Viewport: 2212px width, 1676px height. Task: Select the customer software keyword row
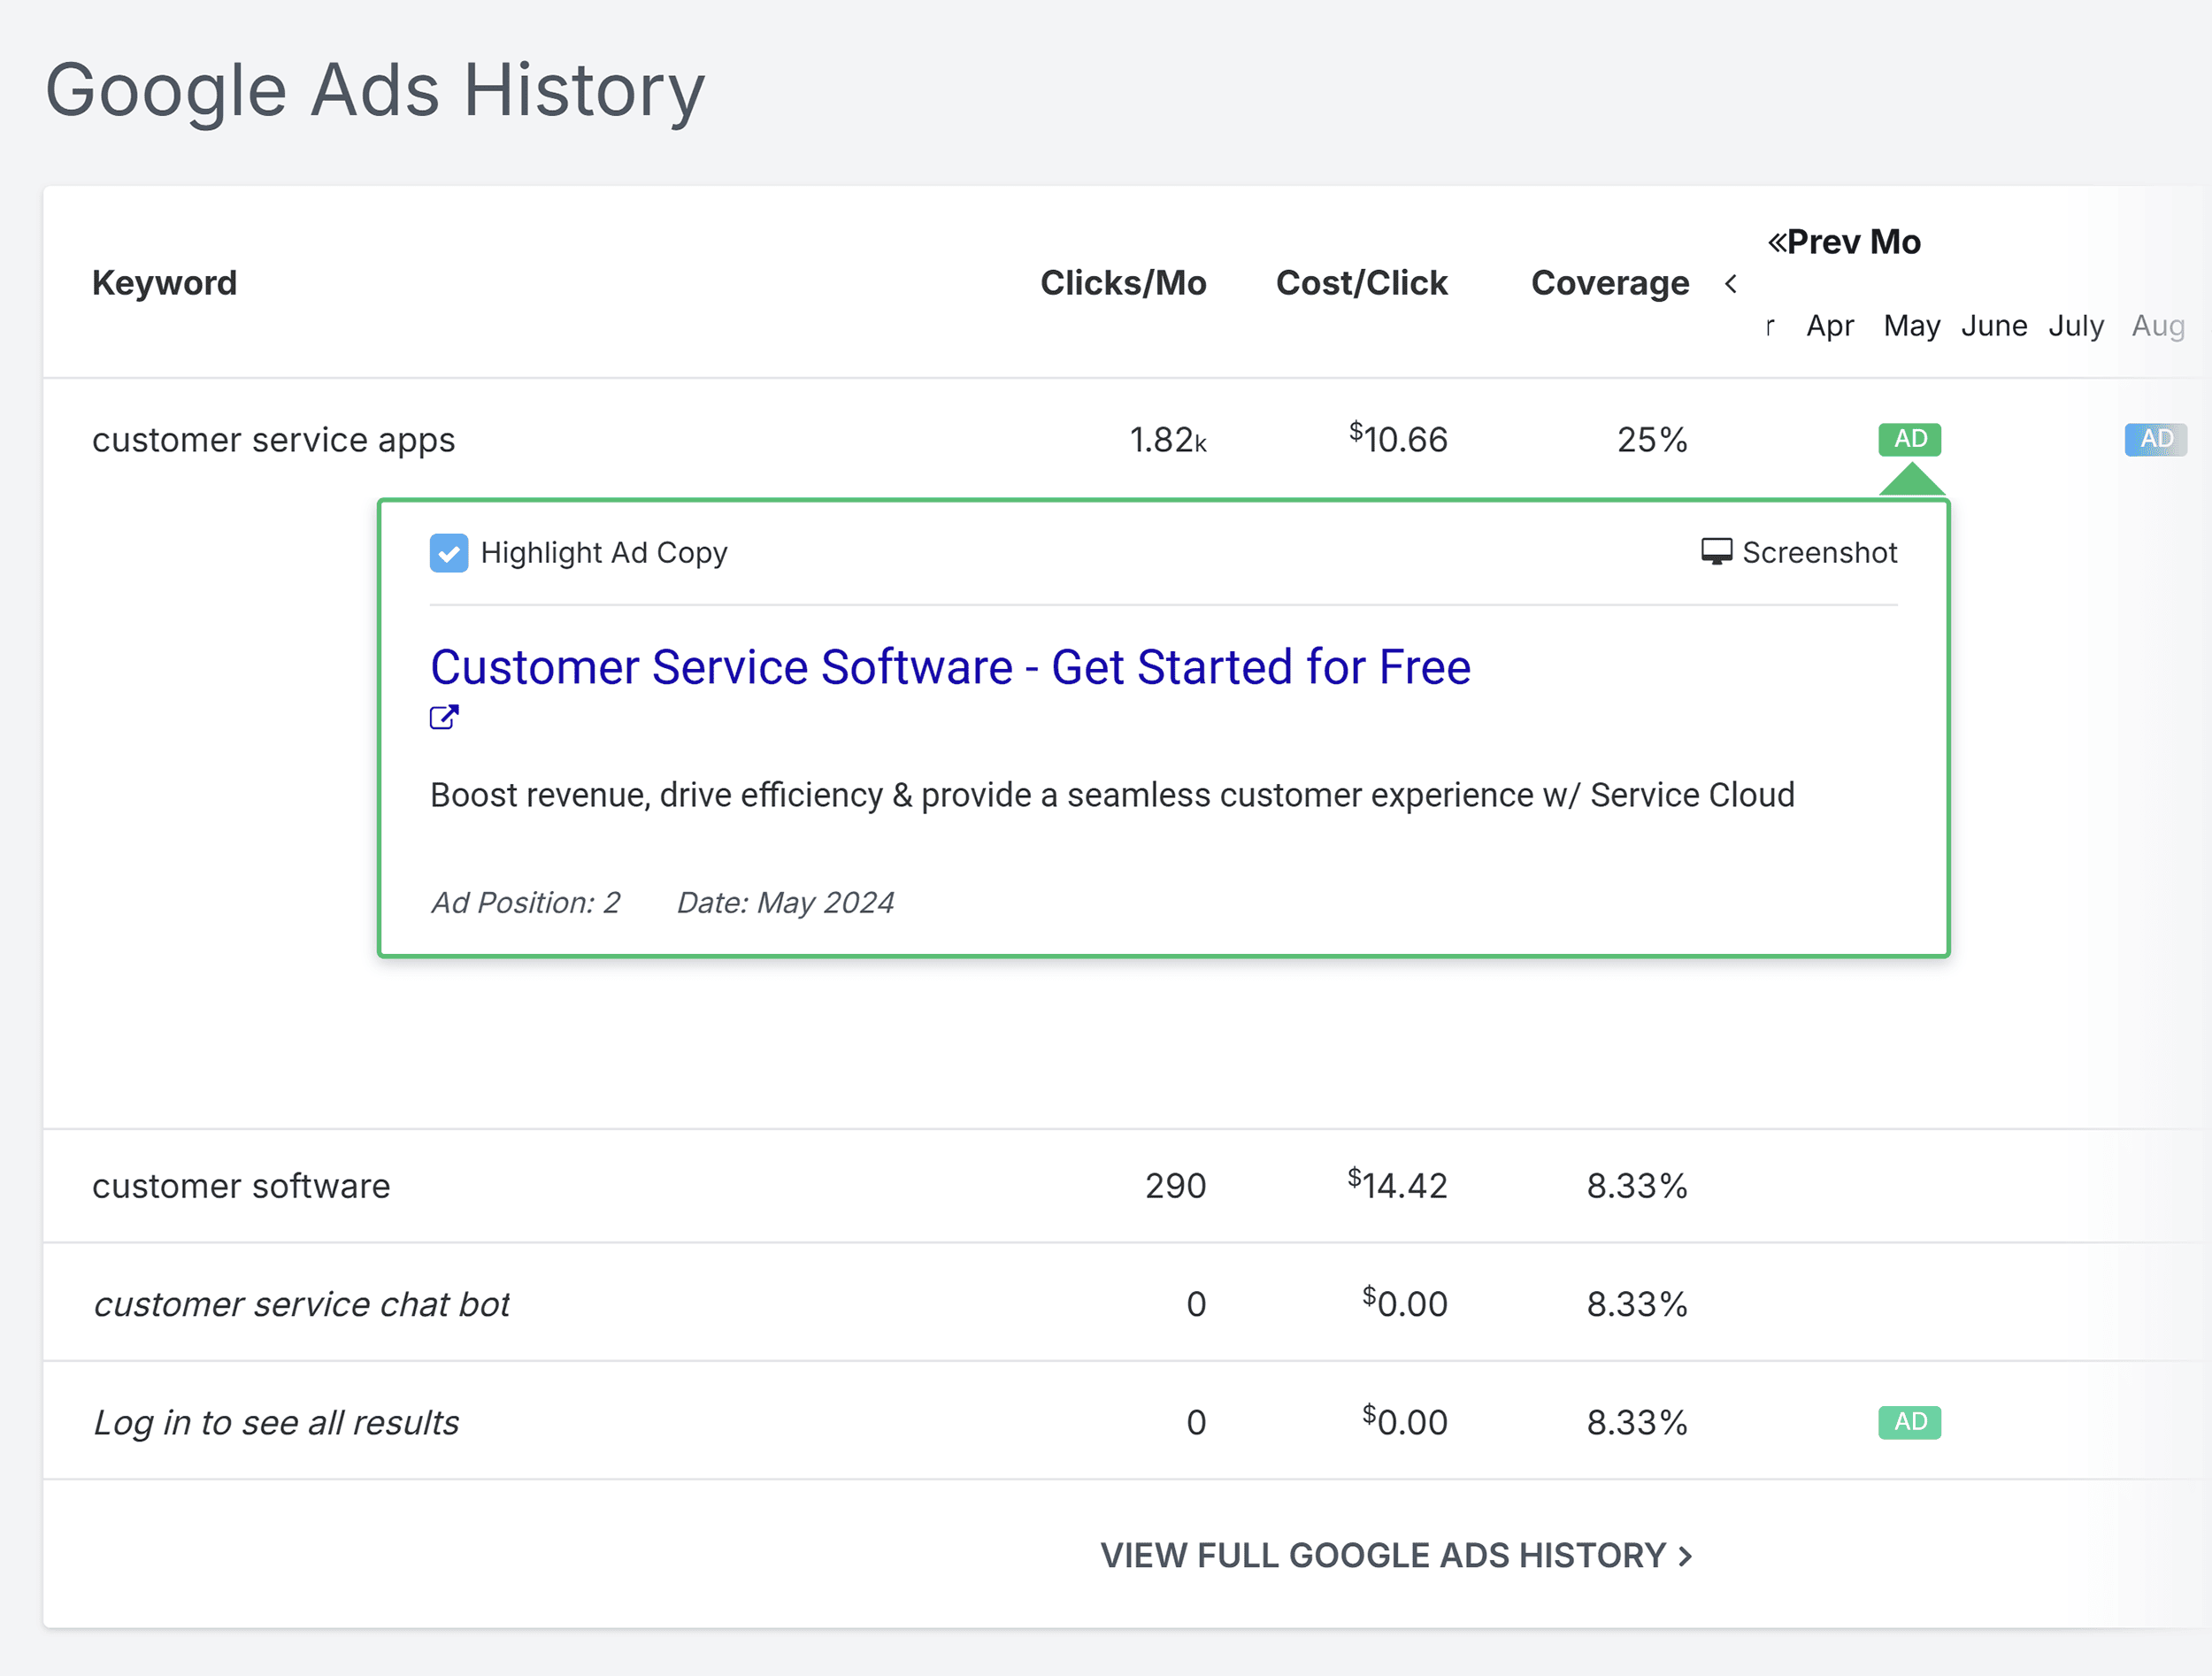(x=241, y=1186)
